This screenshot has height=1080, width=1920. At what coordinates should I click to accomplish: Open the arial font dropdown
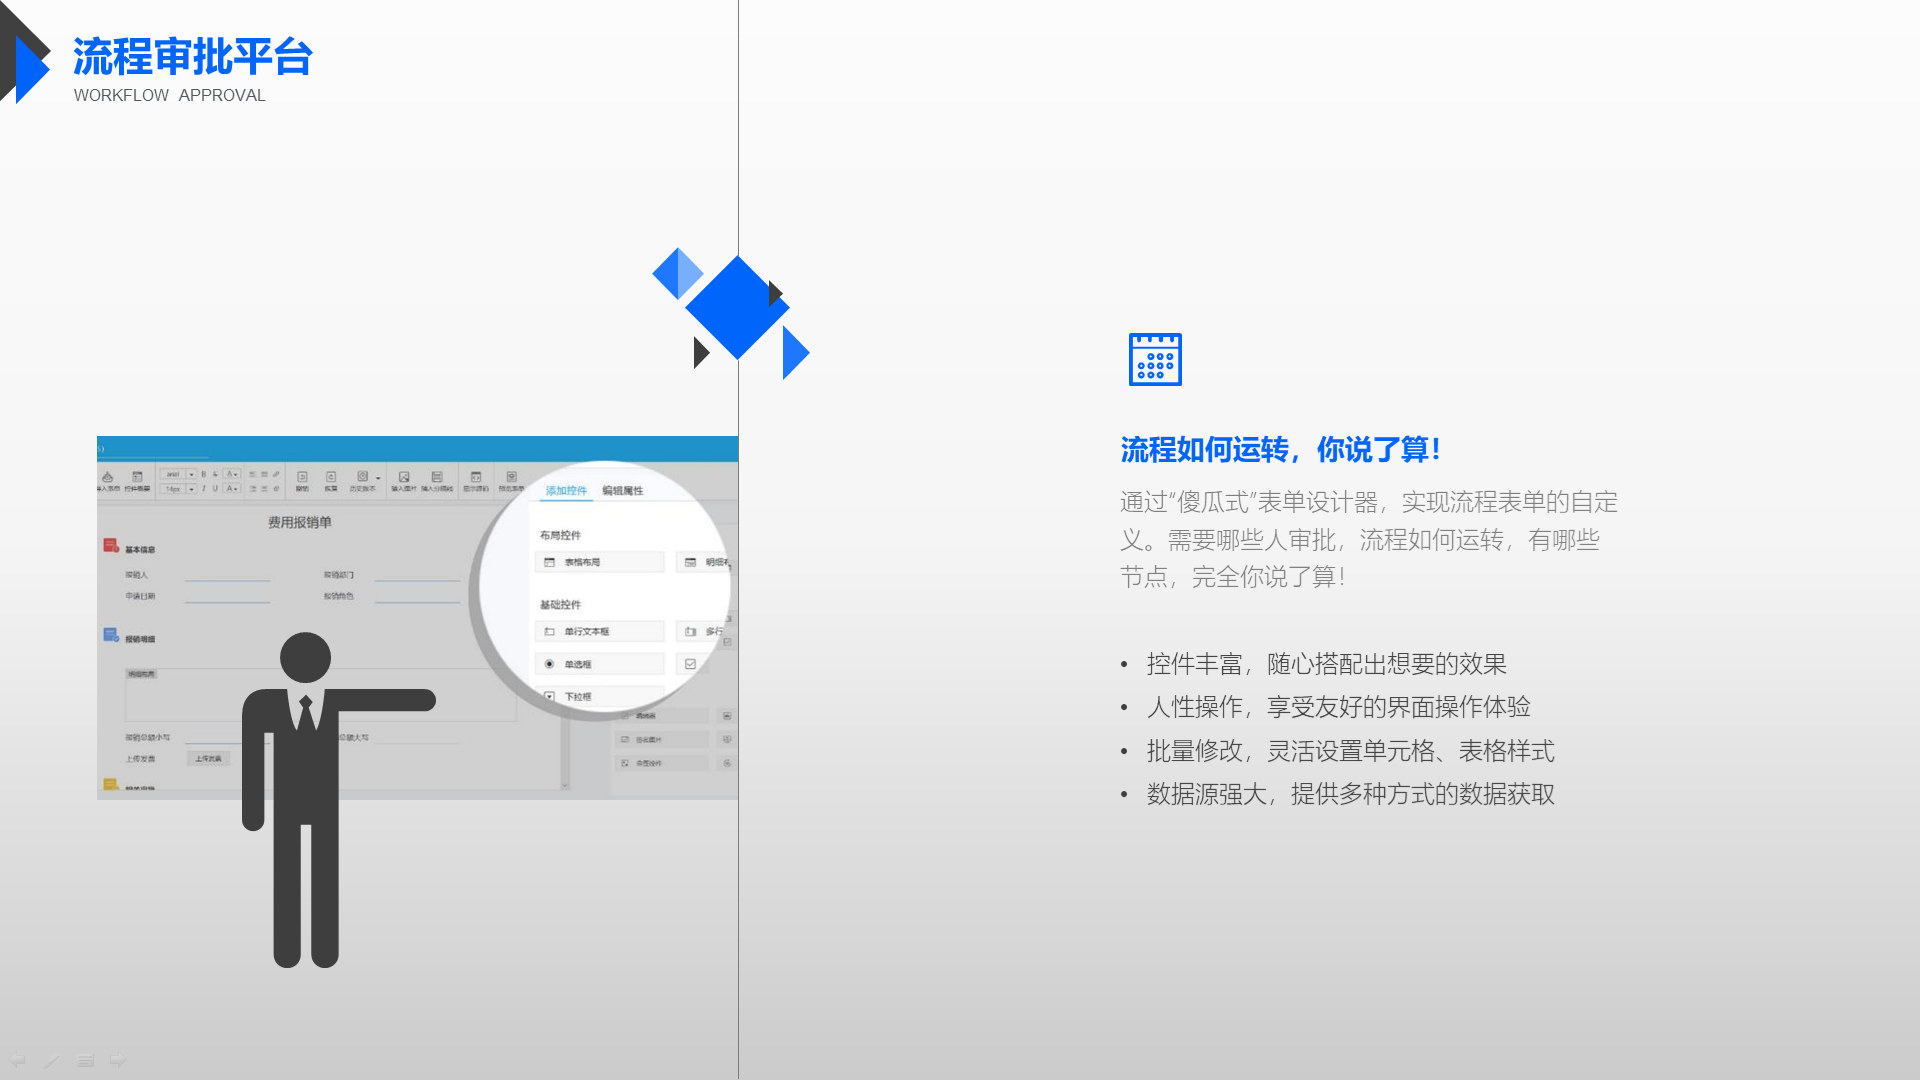(x=178, y=475)
